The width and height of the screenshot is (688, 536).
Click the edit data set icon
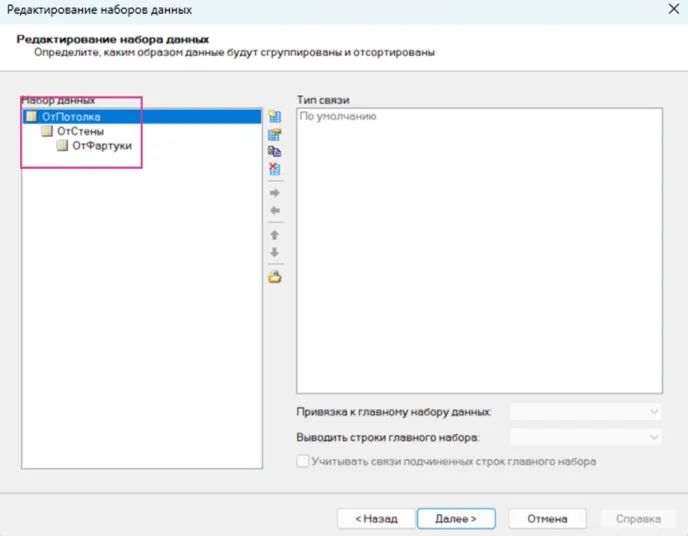[274, 134]
